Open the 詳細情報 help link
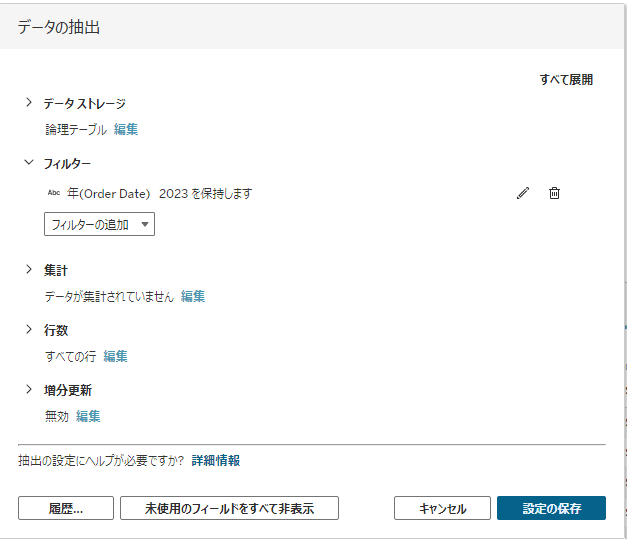Screen dimensions: 627x539 click(x=216, y=461)
